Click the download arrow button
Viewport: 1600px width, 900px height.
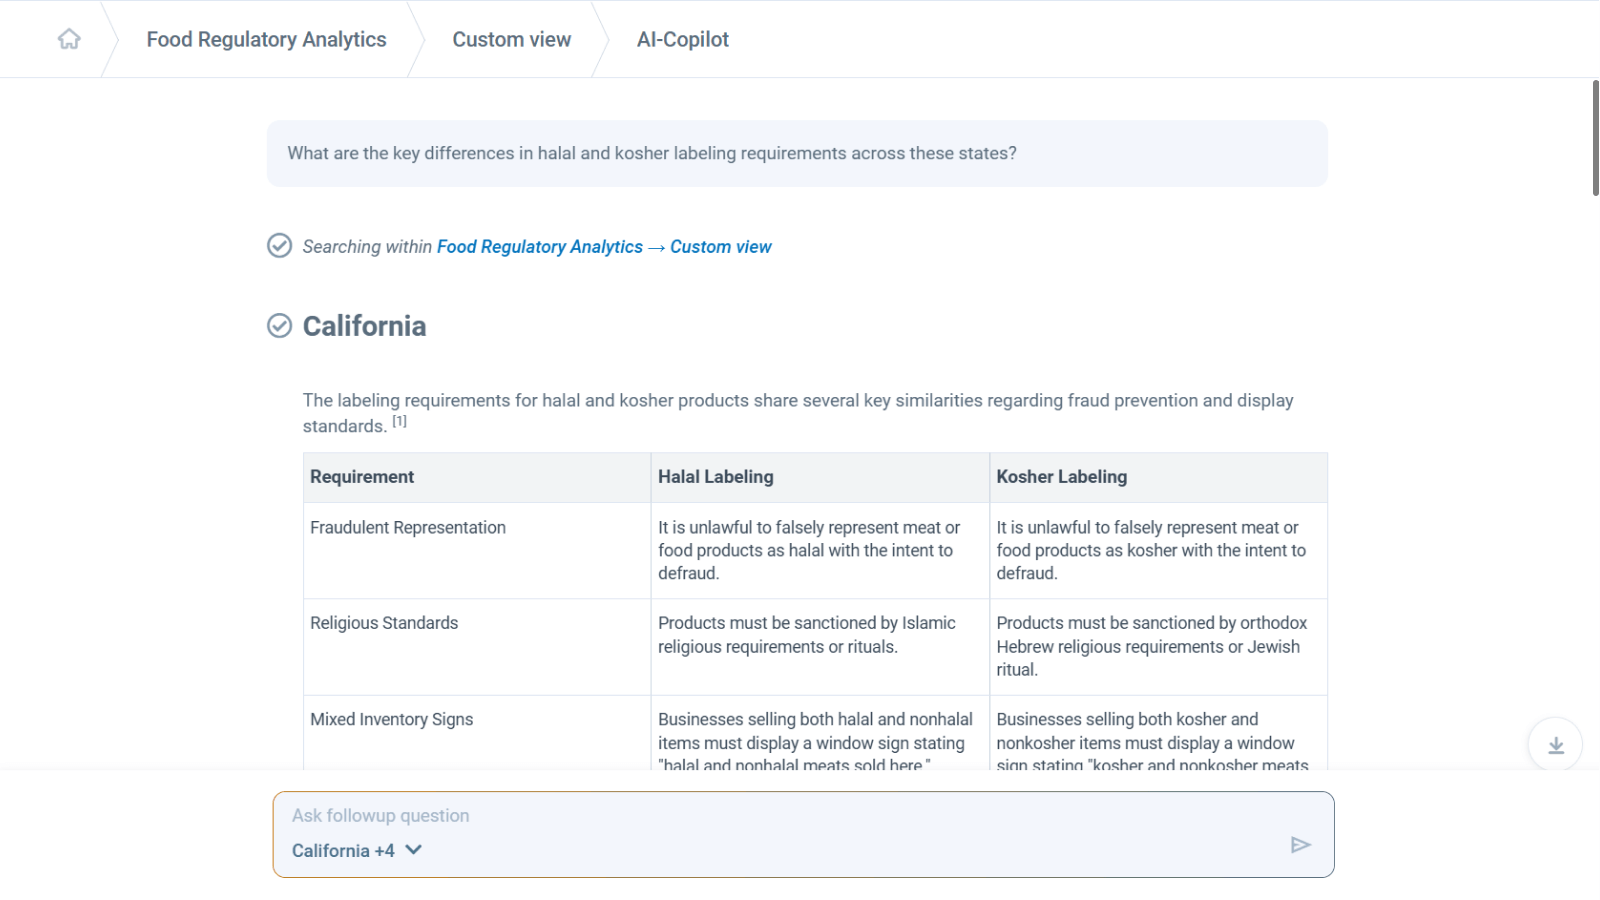[1555, 745]
